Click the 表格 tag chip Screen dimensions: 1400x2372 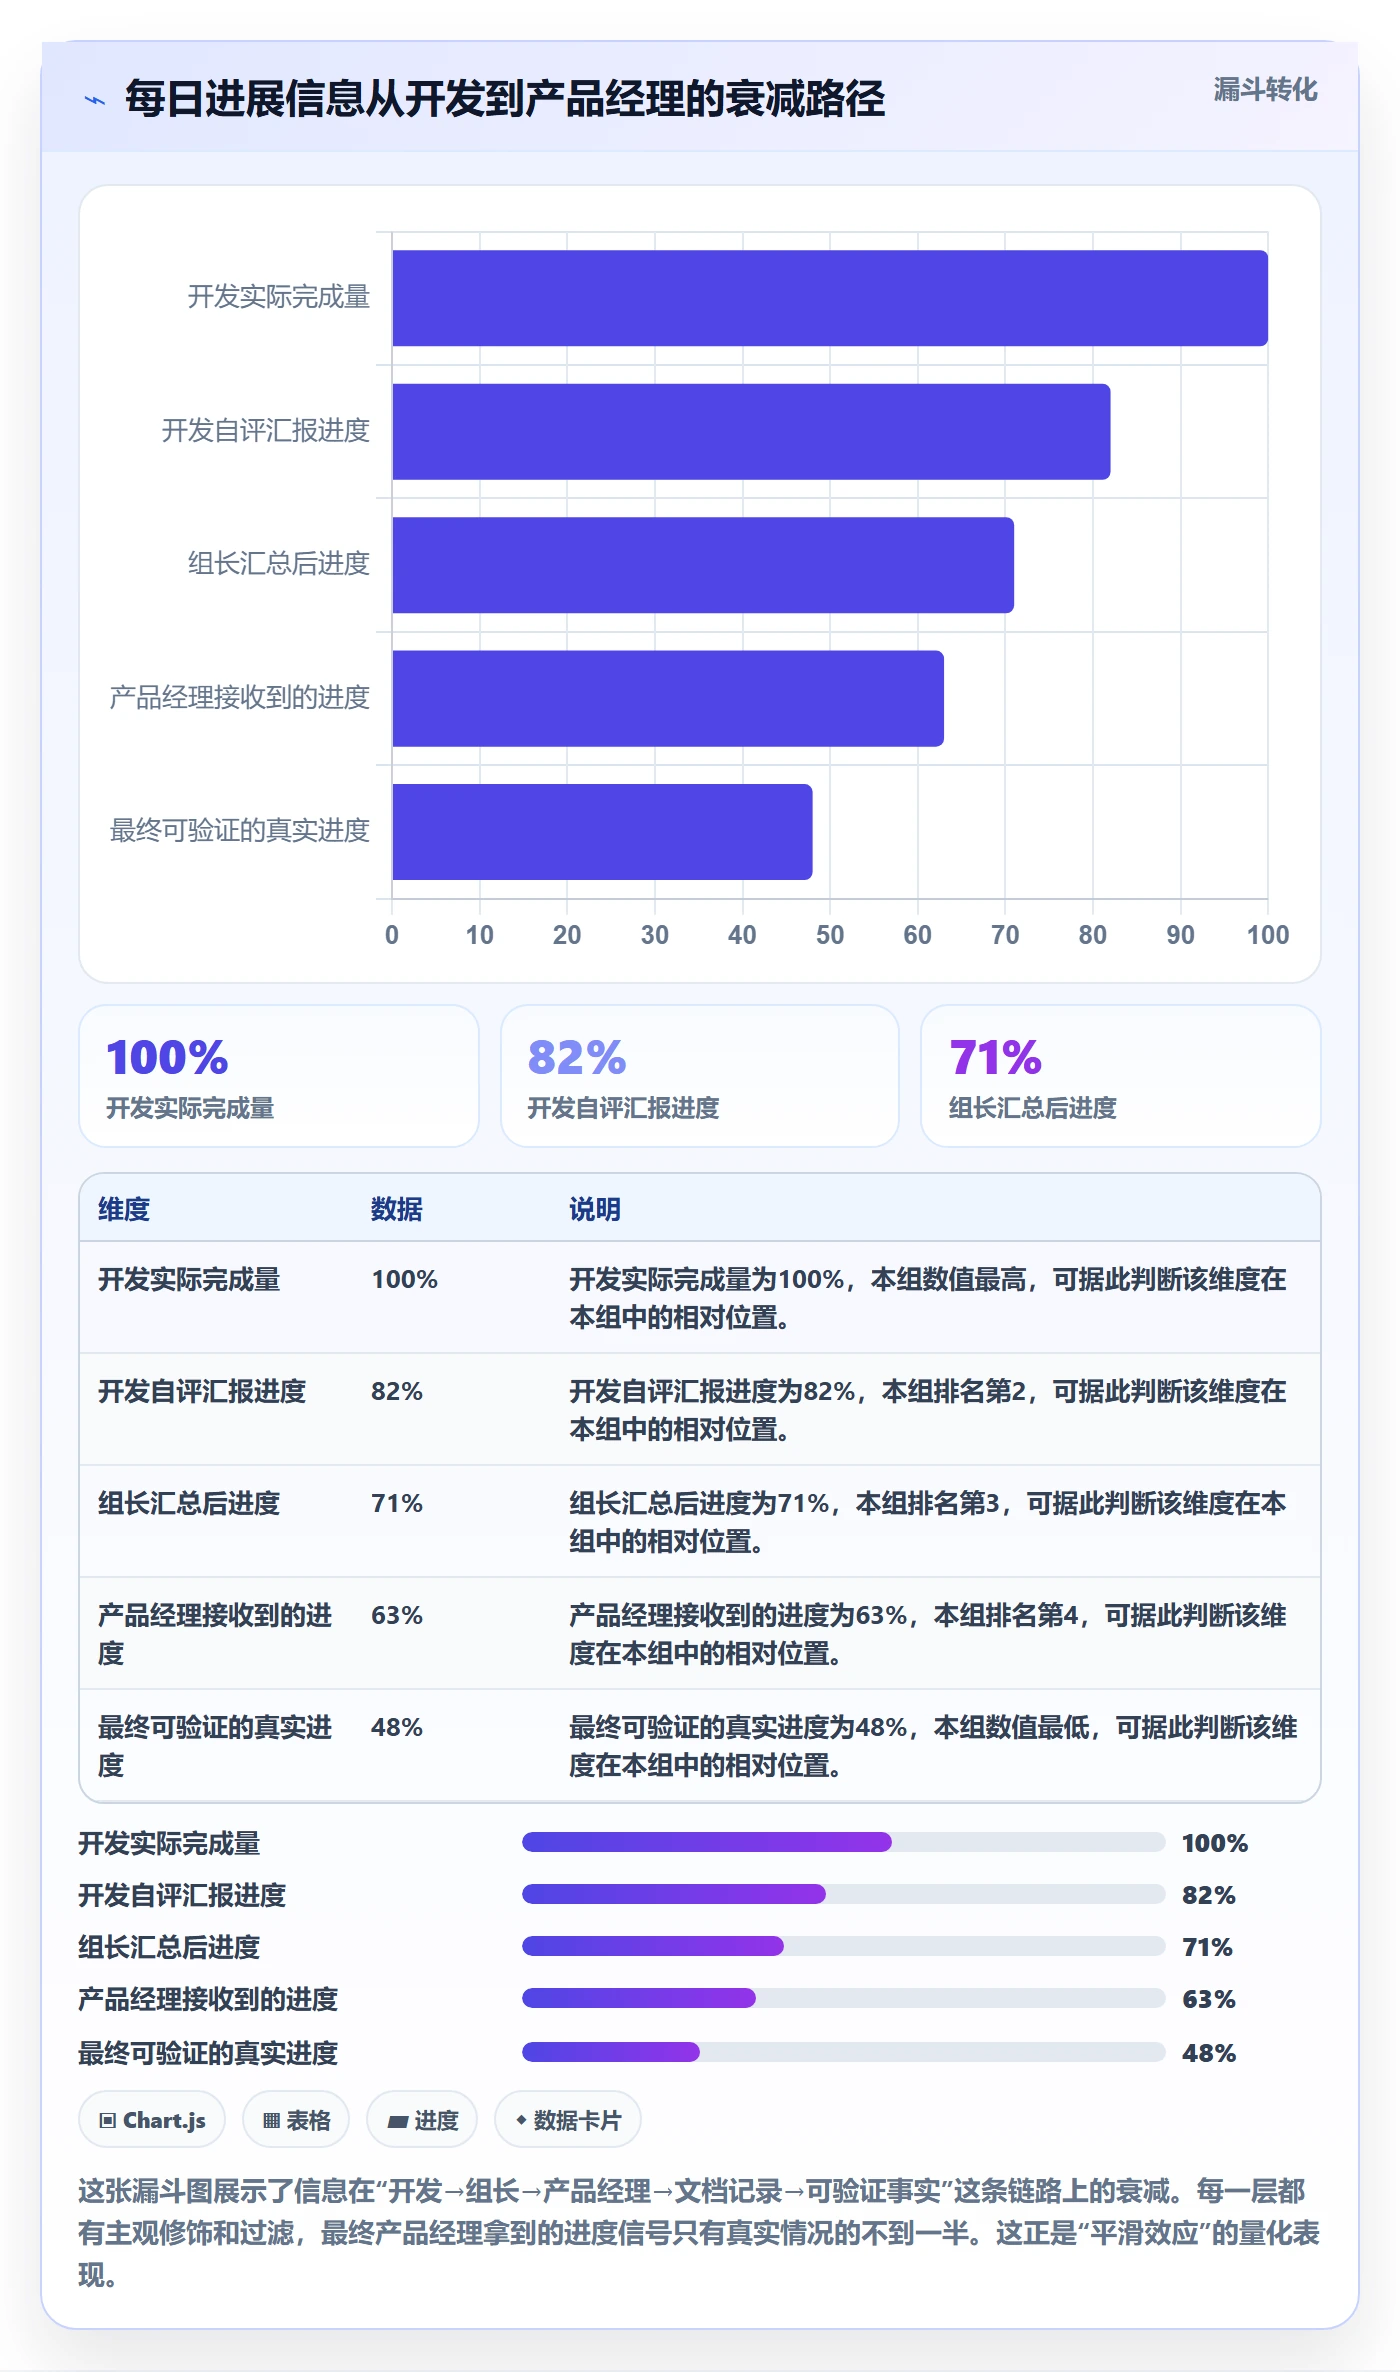click(x=296, y=2119)
